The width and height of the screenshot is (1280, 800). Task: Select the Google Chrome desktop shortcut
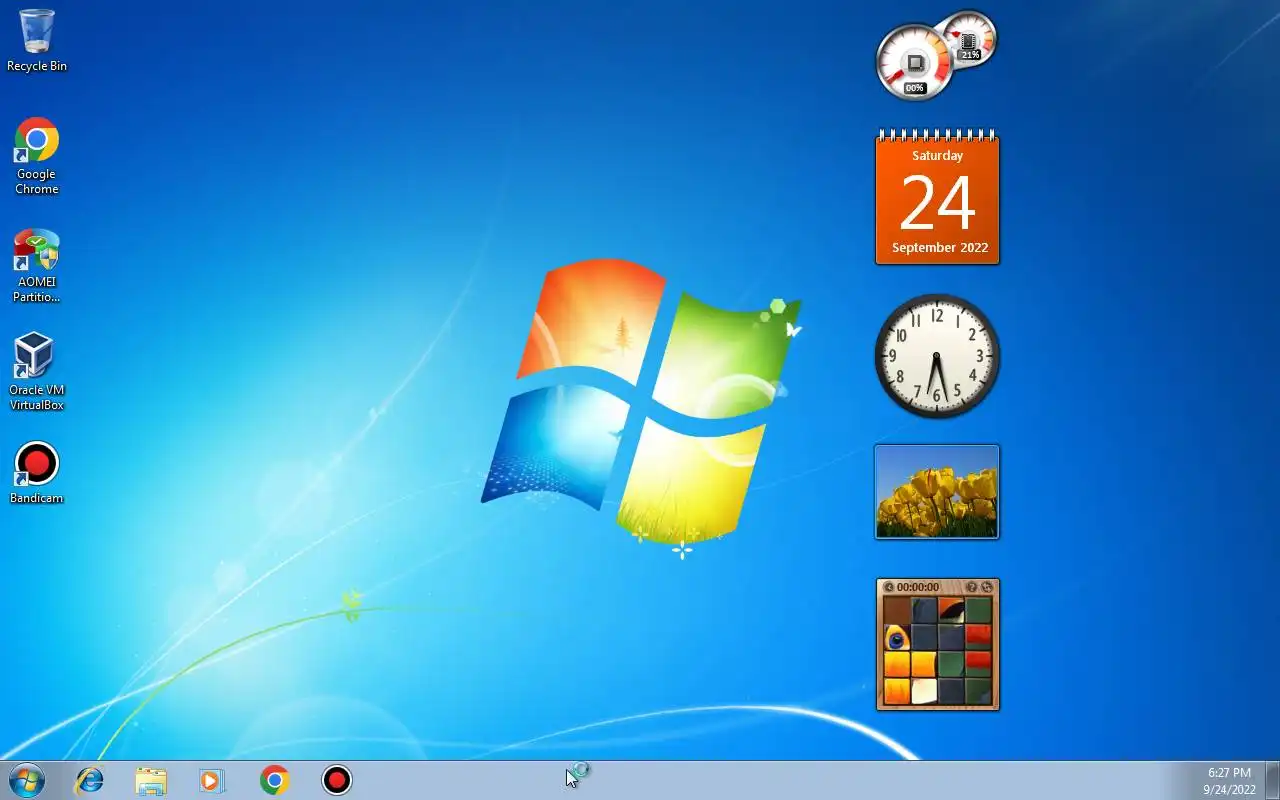[x=37, y=156]
